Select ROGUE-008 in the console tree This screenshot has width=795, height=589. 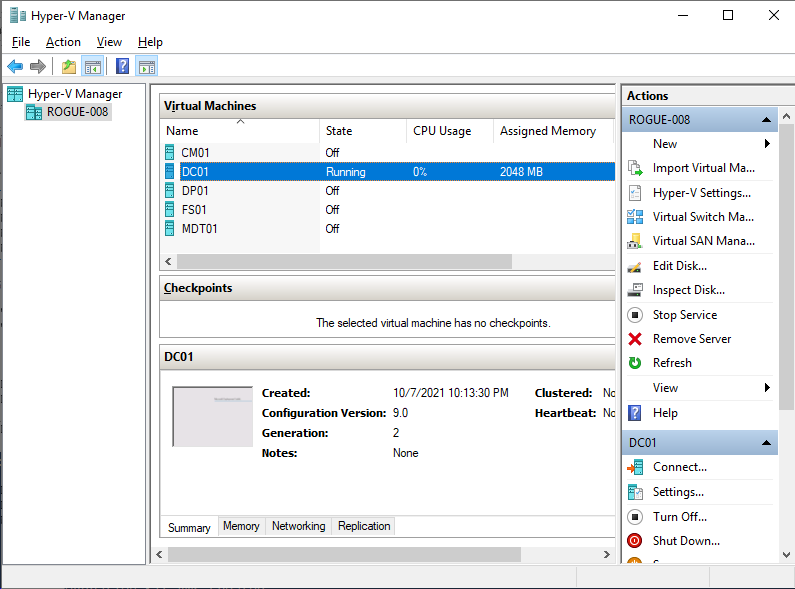point(78,112)
